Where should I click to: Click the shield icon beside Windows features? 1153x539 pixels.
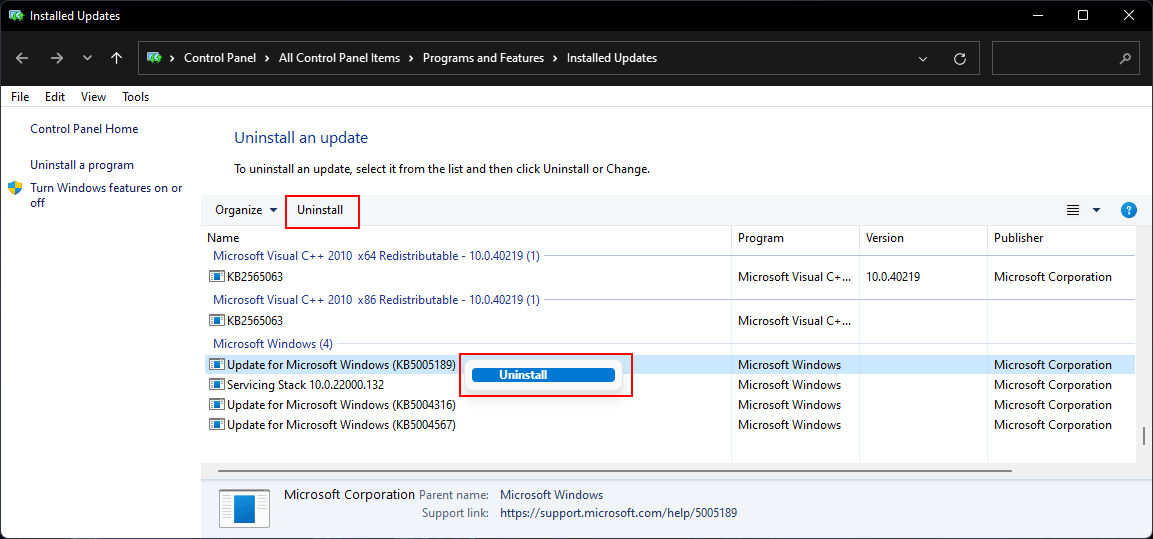[15, 188]
